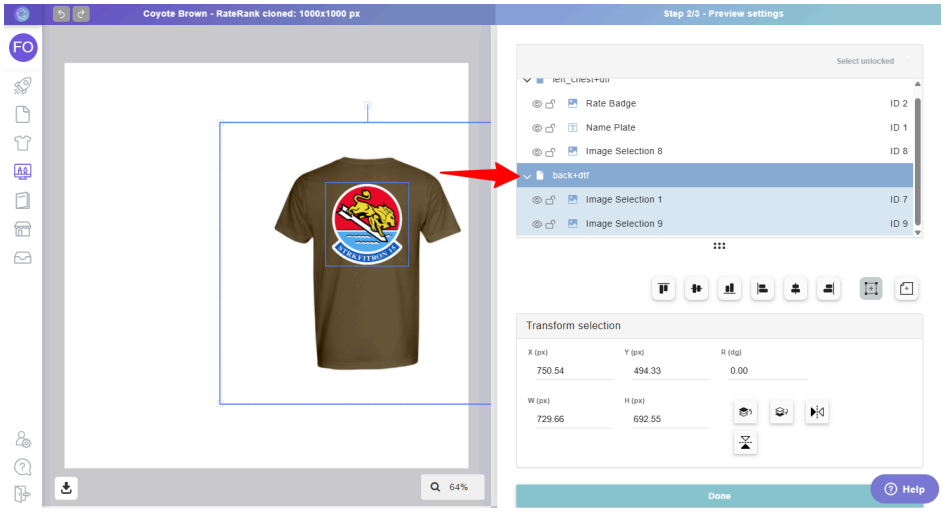The image size is (943, 516).
Task: Open the storefront icon in the sidebar
Action: coord(22,229)
